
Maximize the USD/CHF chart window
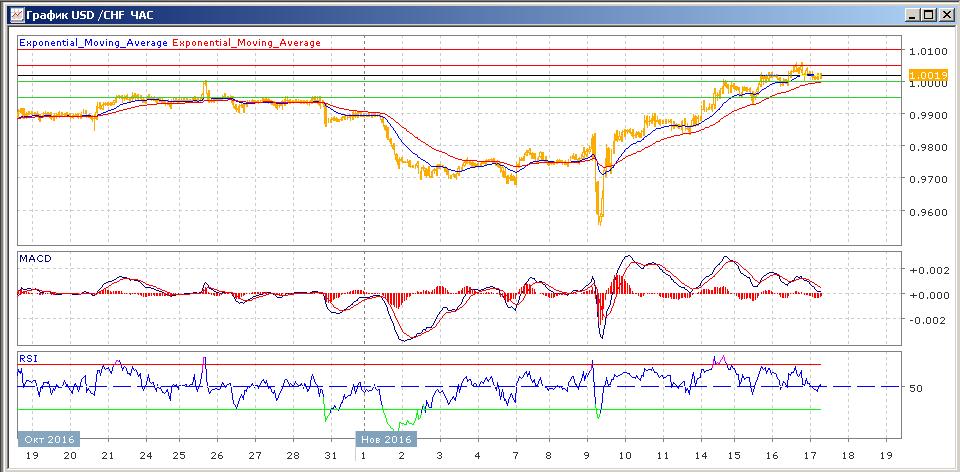(928, 15)
